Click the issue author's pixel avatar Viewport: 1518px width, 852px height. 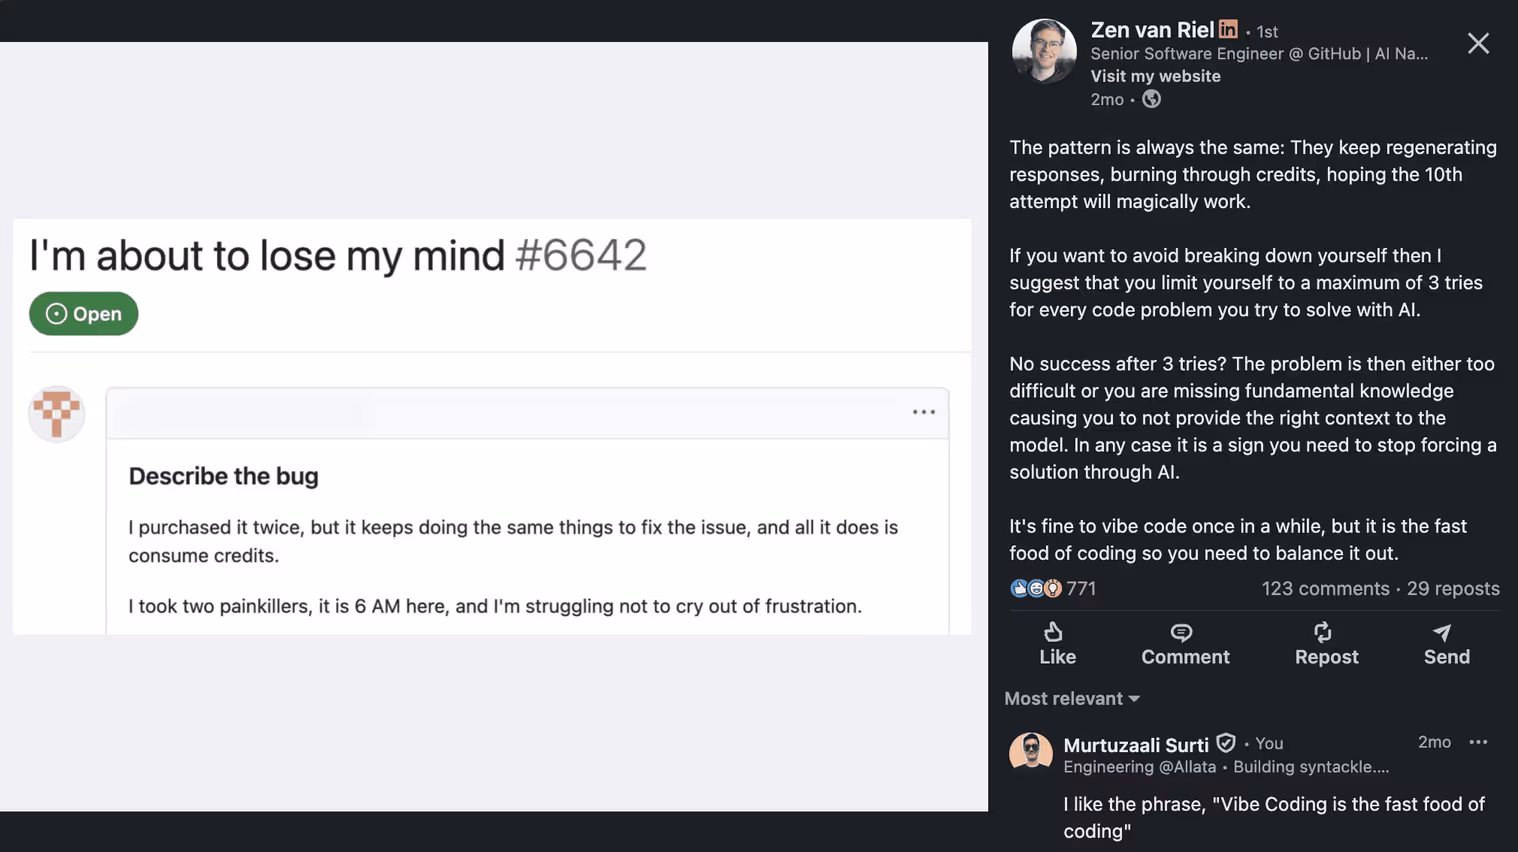(57, 414)
